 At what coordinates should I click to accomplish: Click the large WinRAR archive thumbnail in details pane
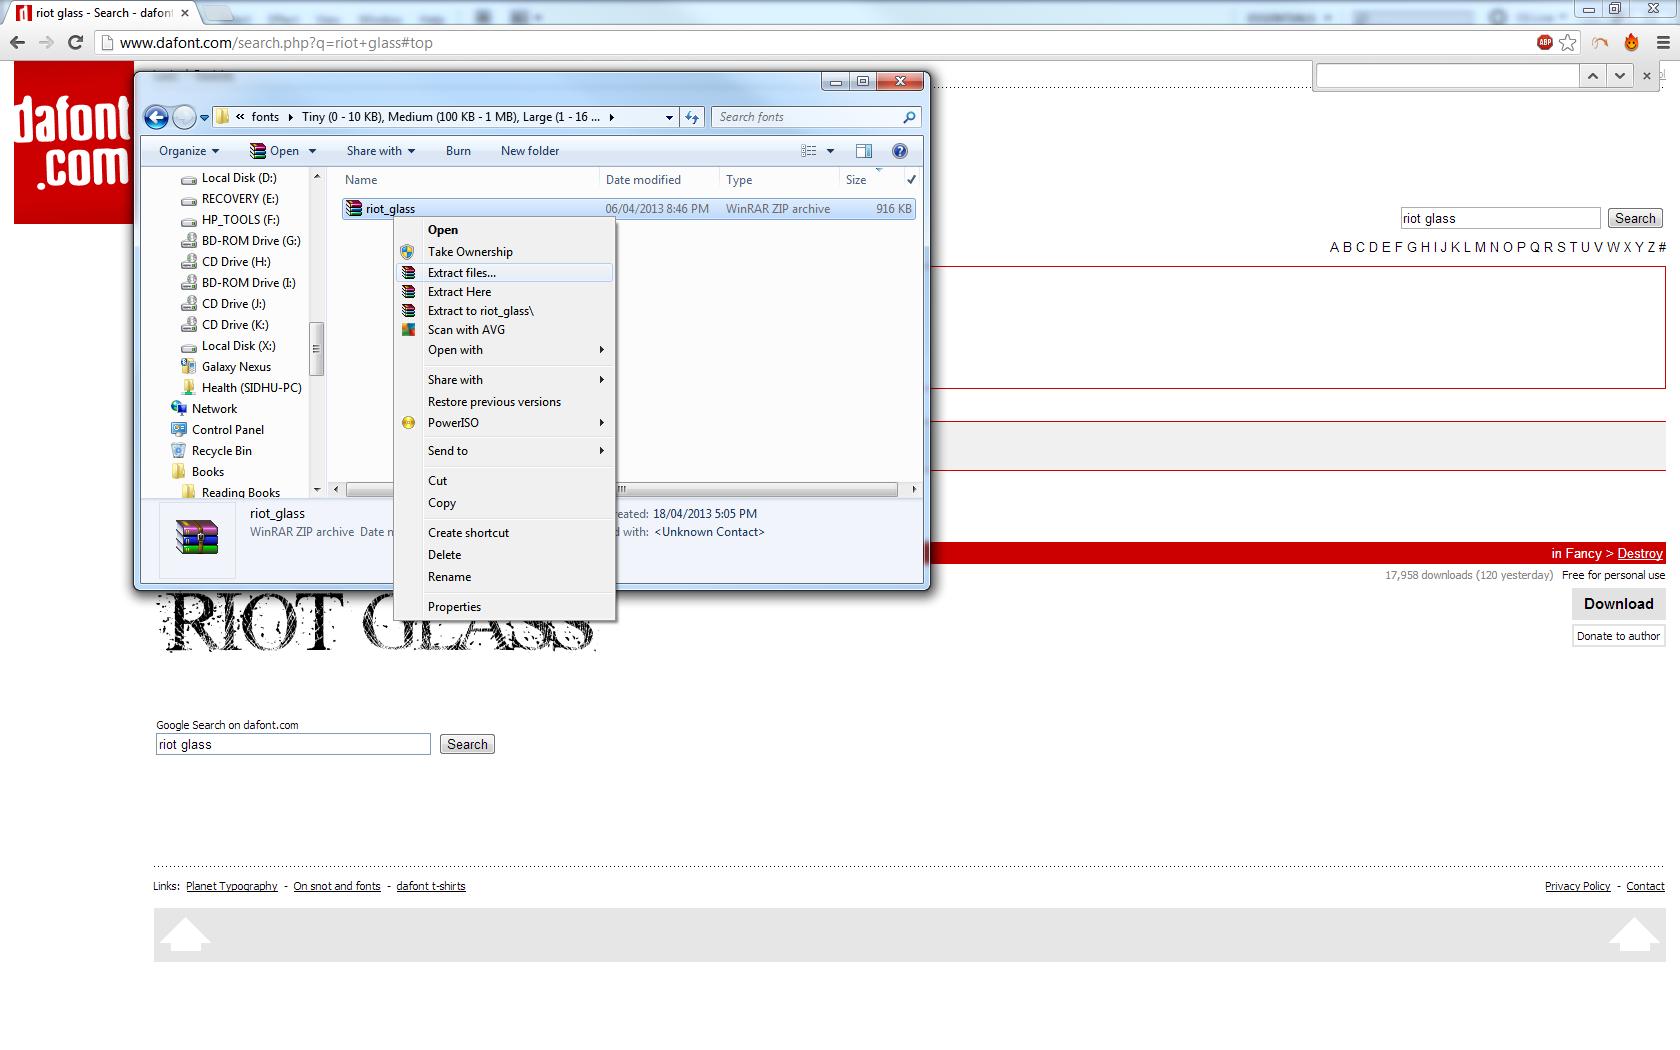pos(197,537)
